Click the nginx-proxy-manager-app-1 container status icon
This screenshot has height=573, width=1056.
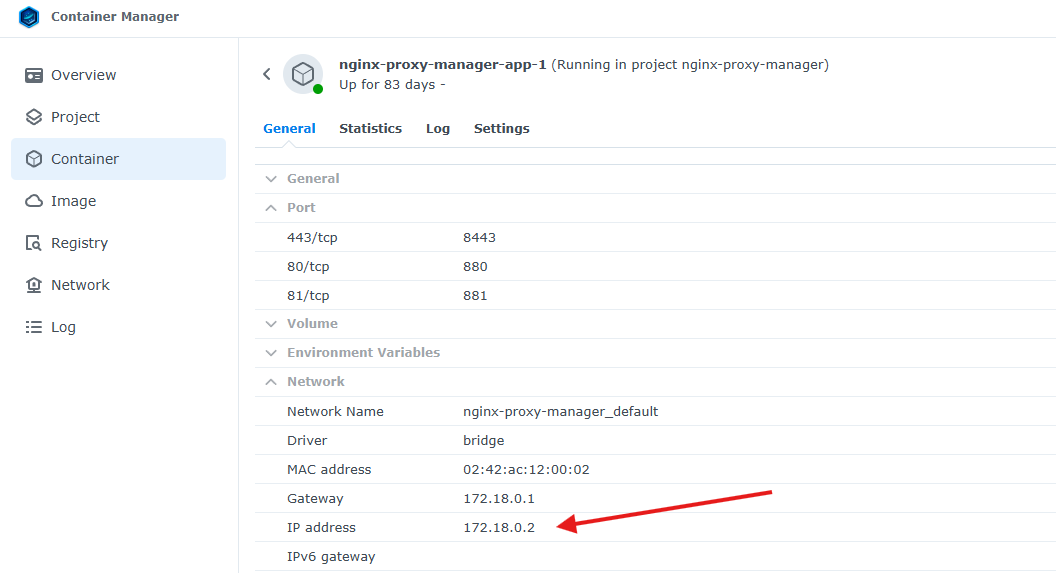coord(303,74)
